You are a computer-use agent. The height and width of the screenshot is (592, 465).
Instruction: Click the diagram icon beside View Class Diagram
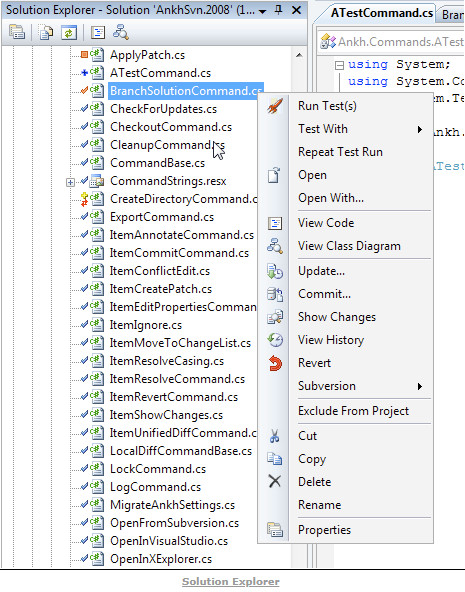click(x=275, y=246)
